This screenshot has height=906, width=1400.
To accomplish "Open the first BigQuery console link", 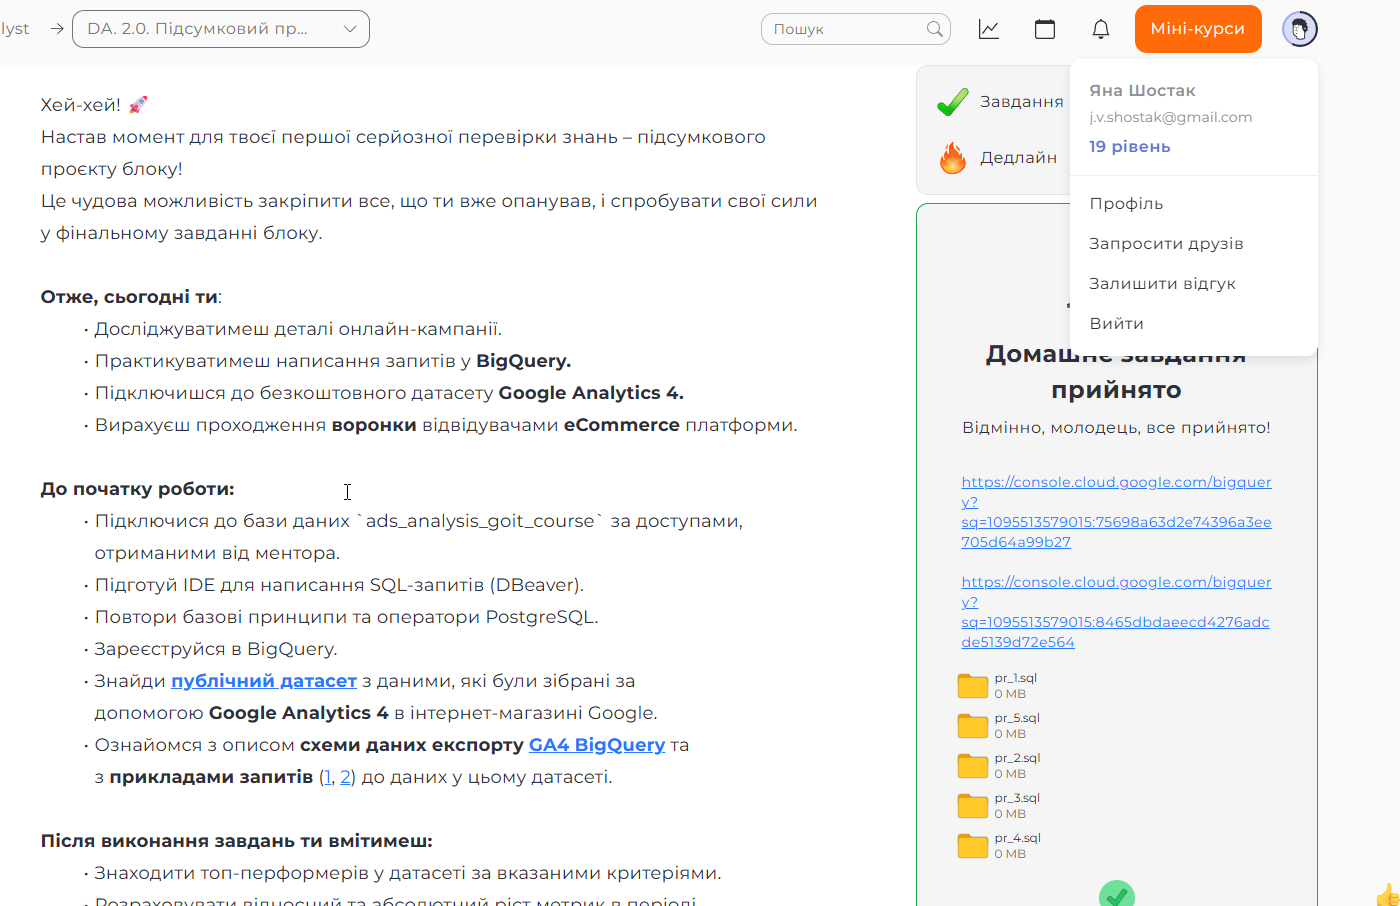I will point(1116,512).
